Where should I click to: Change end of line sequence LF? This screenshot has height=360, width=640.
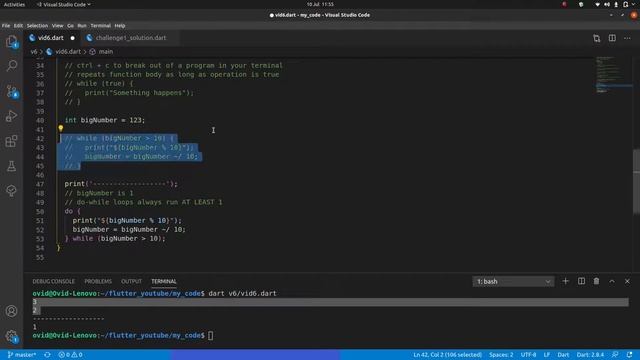tap(547, 355)
